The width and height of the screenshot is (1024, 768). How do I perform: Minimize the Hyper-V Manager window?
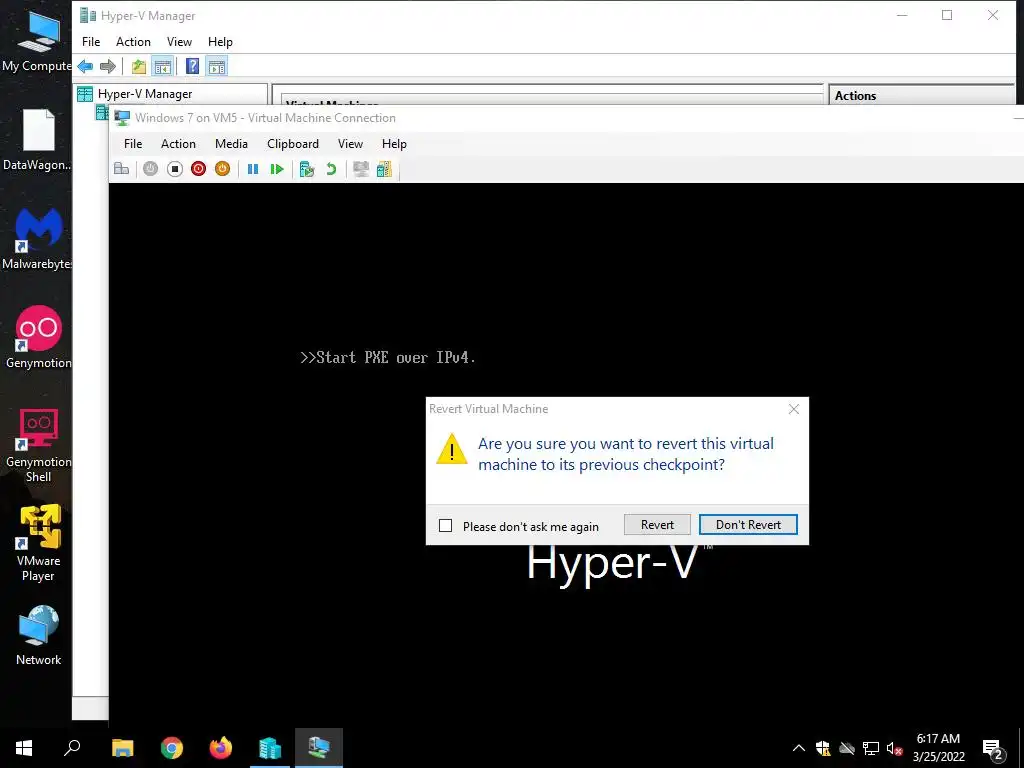coord(902,15)
